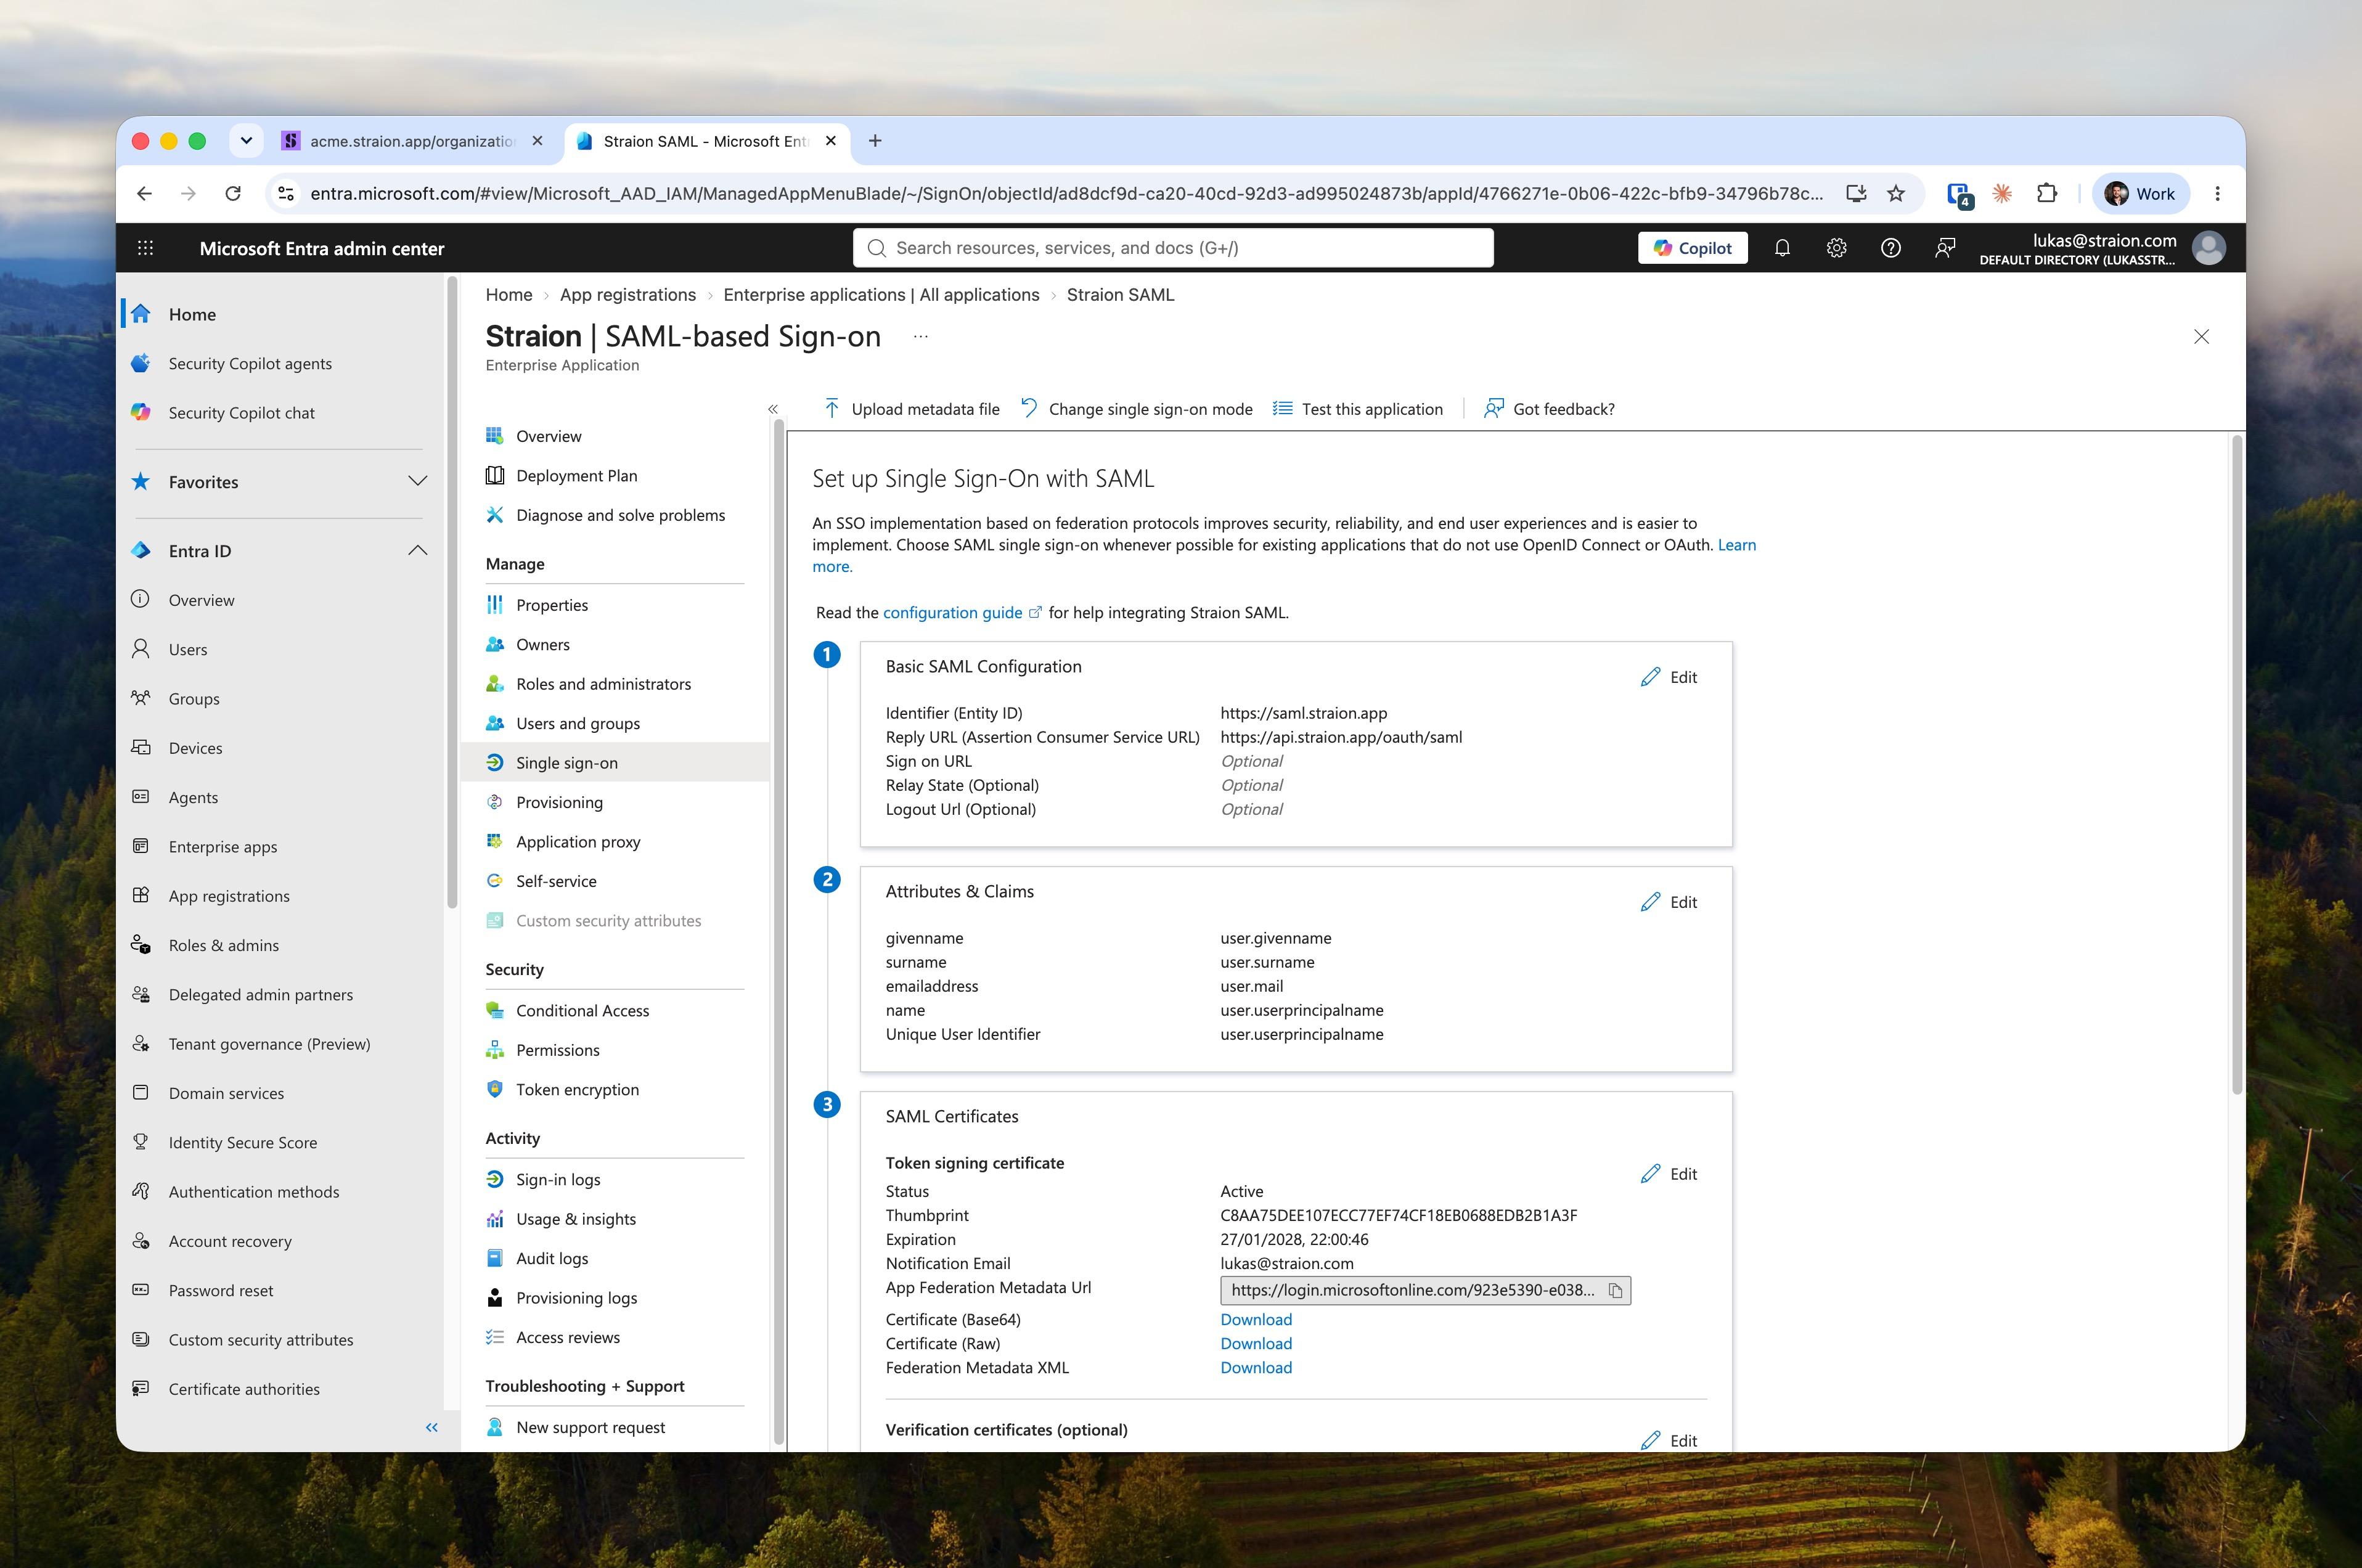Open Users under Entra ID
Screen dimensions: 2362x1568
(188, 649)
